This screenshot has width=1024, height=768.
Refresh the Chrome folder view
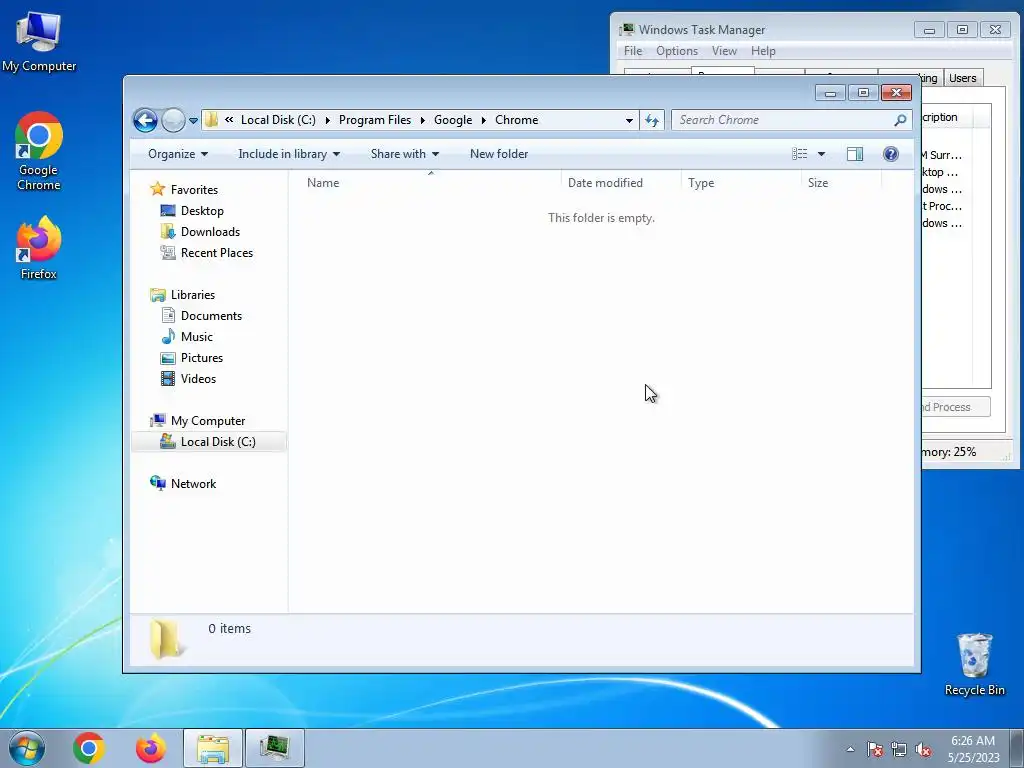652,120
